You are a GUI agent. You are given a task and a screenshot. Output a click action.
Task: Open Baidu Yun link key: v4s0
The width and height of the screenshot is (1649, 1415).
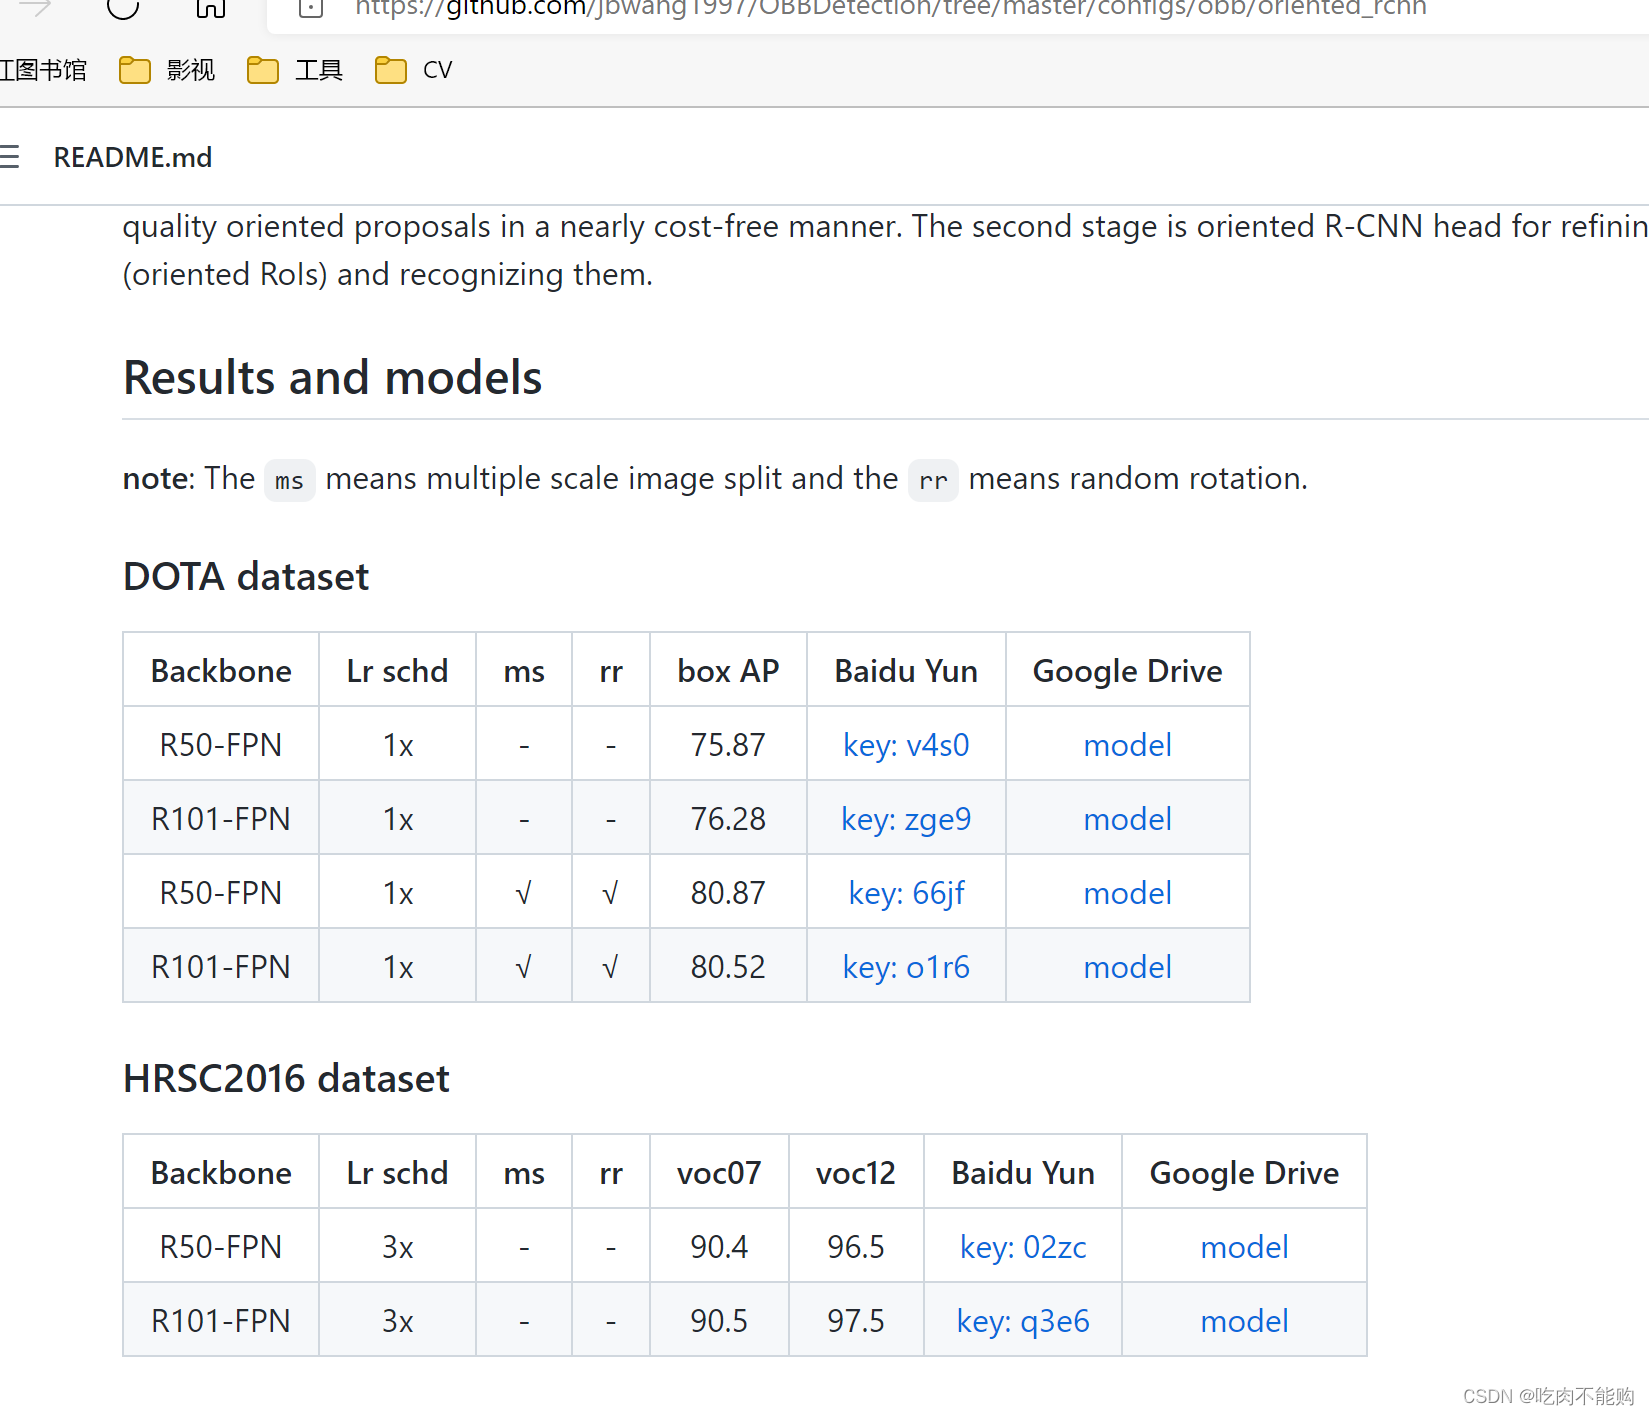906,745
